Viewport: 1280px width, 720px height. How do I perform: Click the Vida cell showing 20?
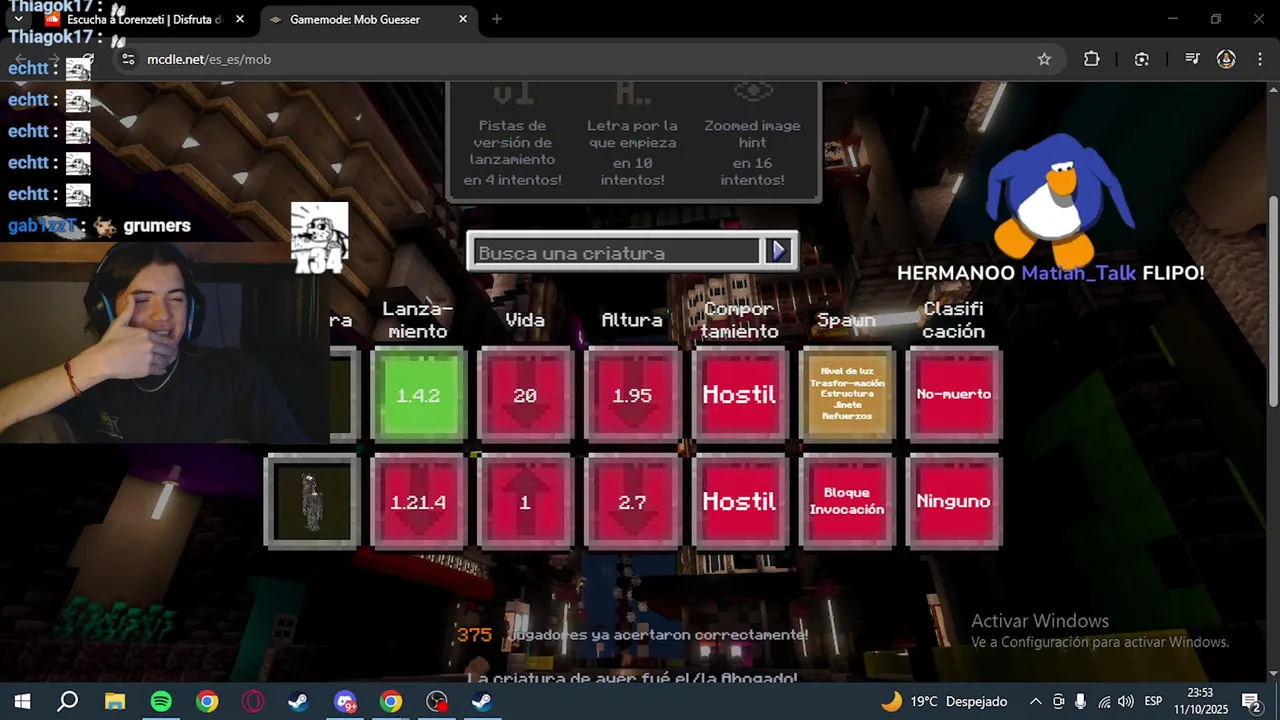tap(525, 394)
